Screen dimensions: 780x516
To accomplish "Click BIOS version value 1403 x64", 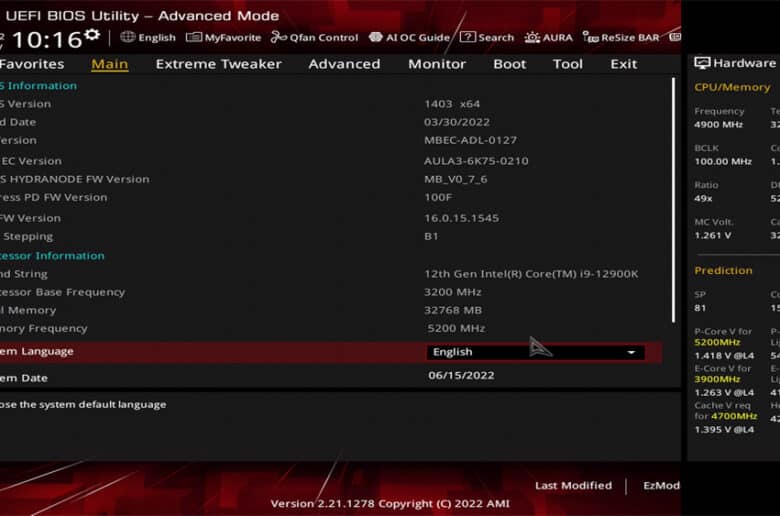I will point(452,104).
